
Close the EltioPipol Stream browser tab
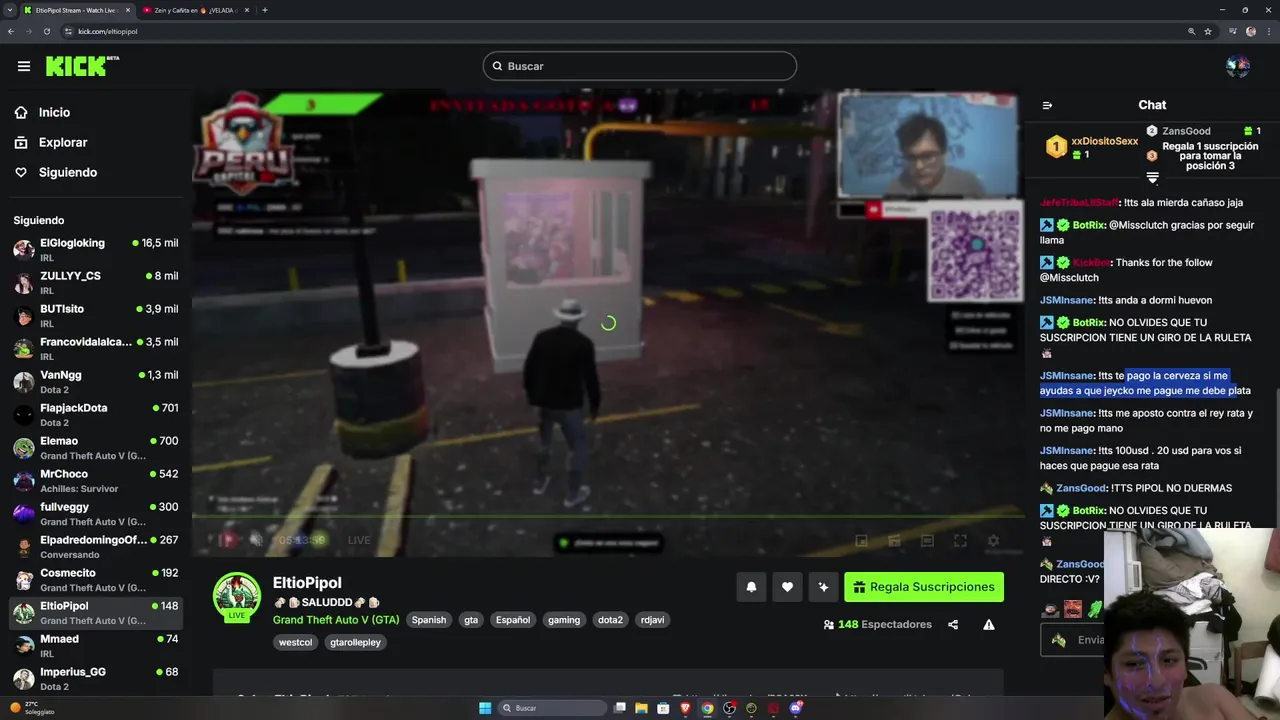128,10
